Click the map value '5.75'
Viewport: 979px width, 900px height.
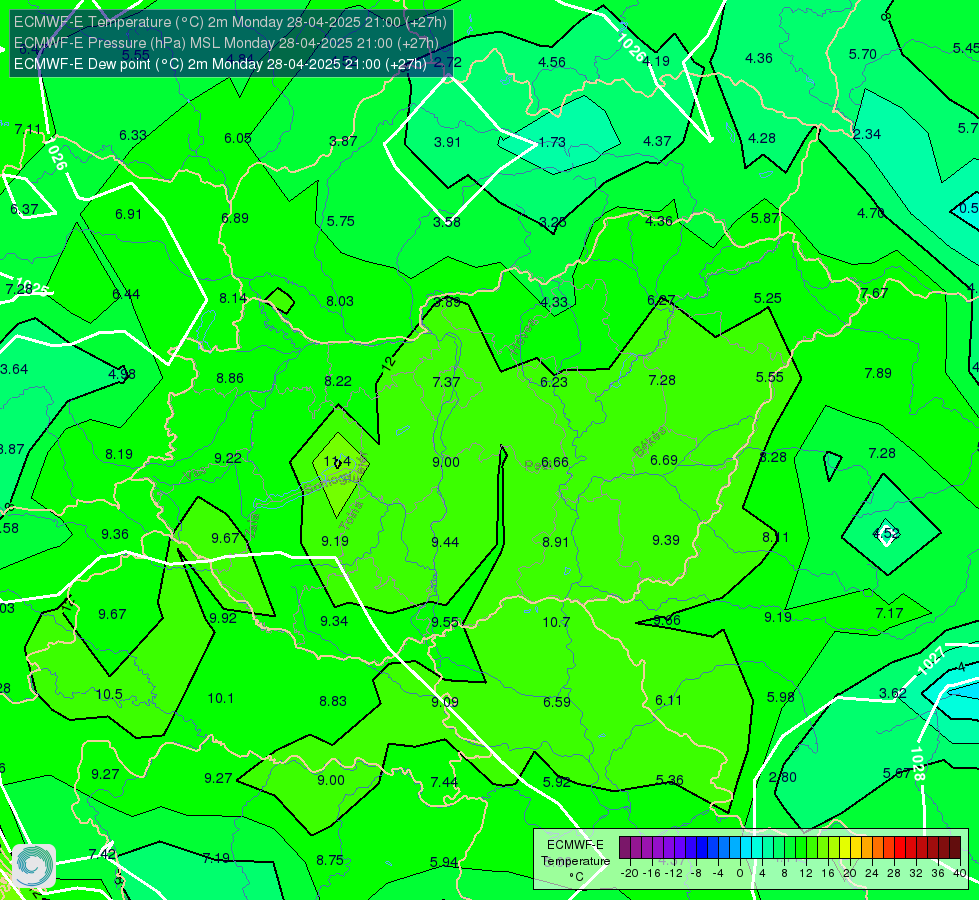point(341,221)
